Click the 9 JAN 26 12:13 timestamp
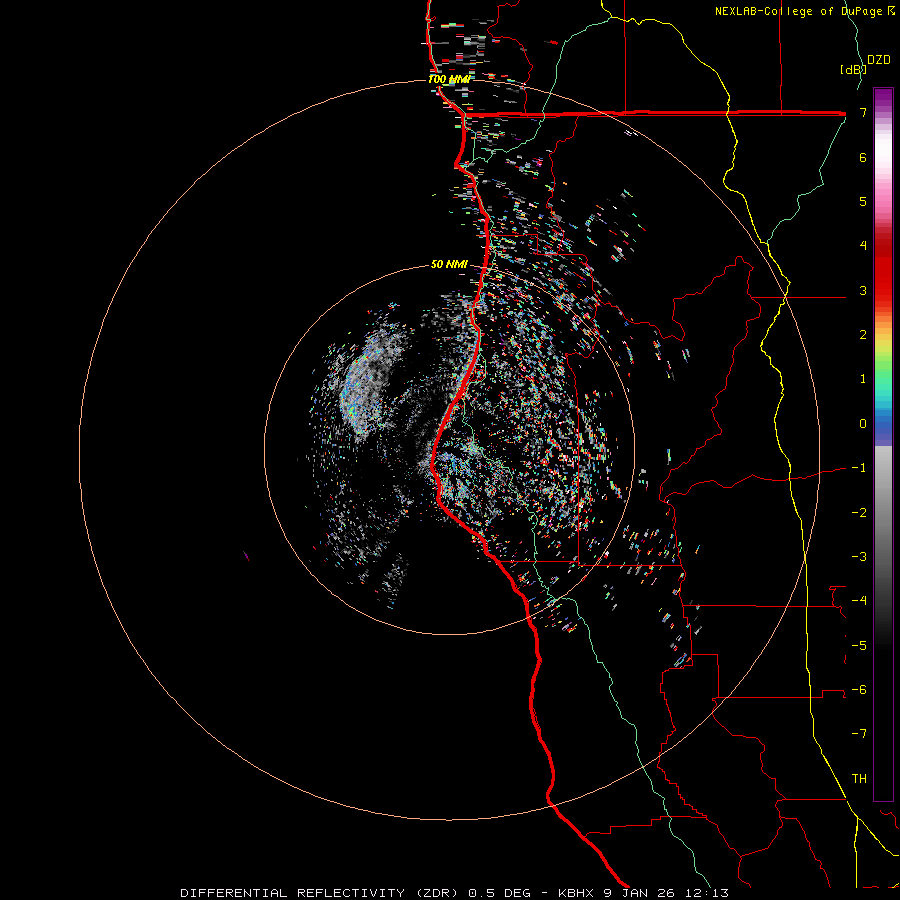 [666, 893]
